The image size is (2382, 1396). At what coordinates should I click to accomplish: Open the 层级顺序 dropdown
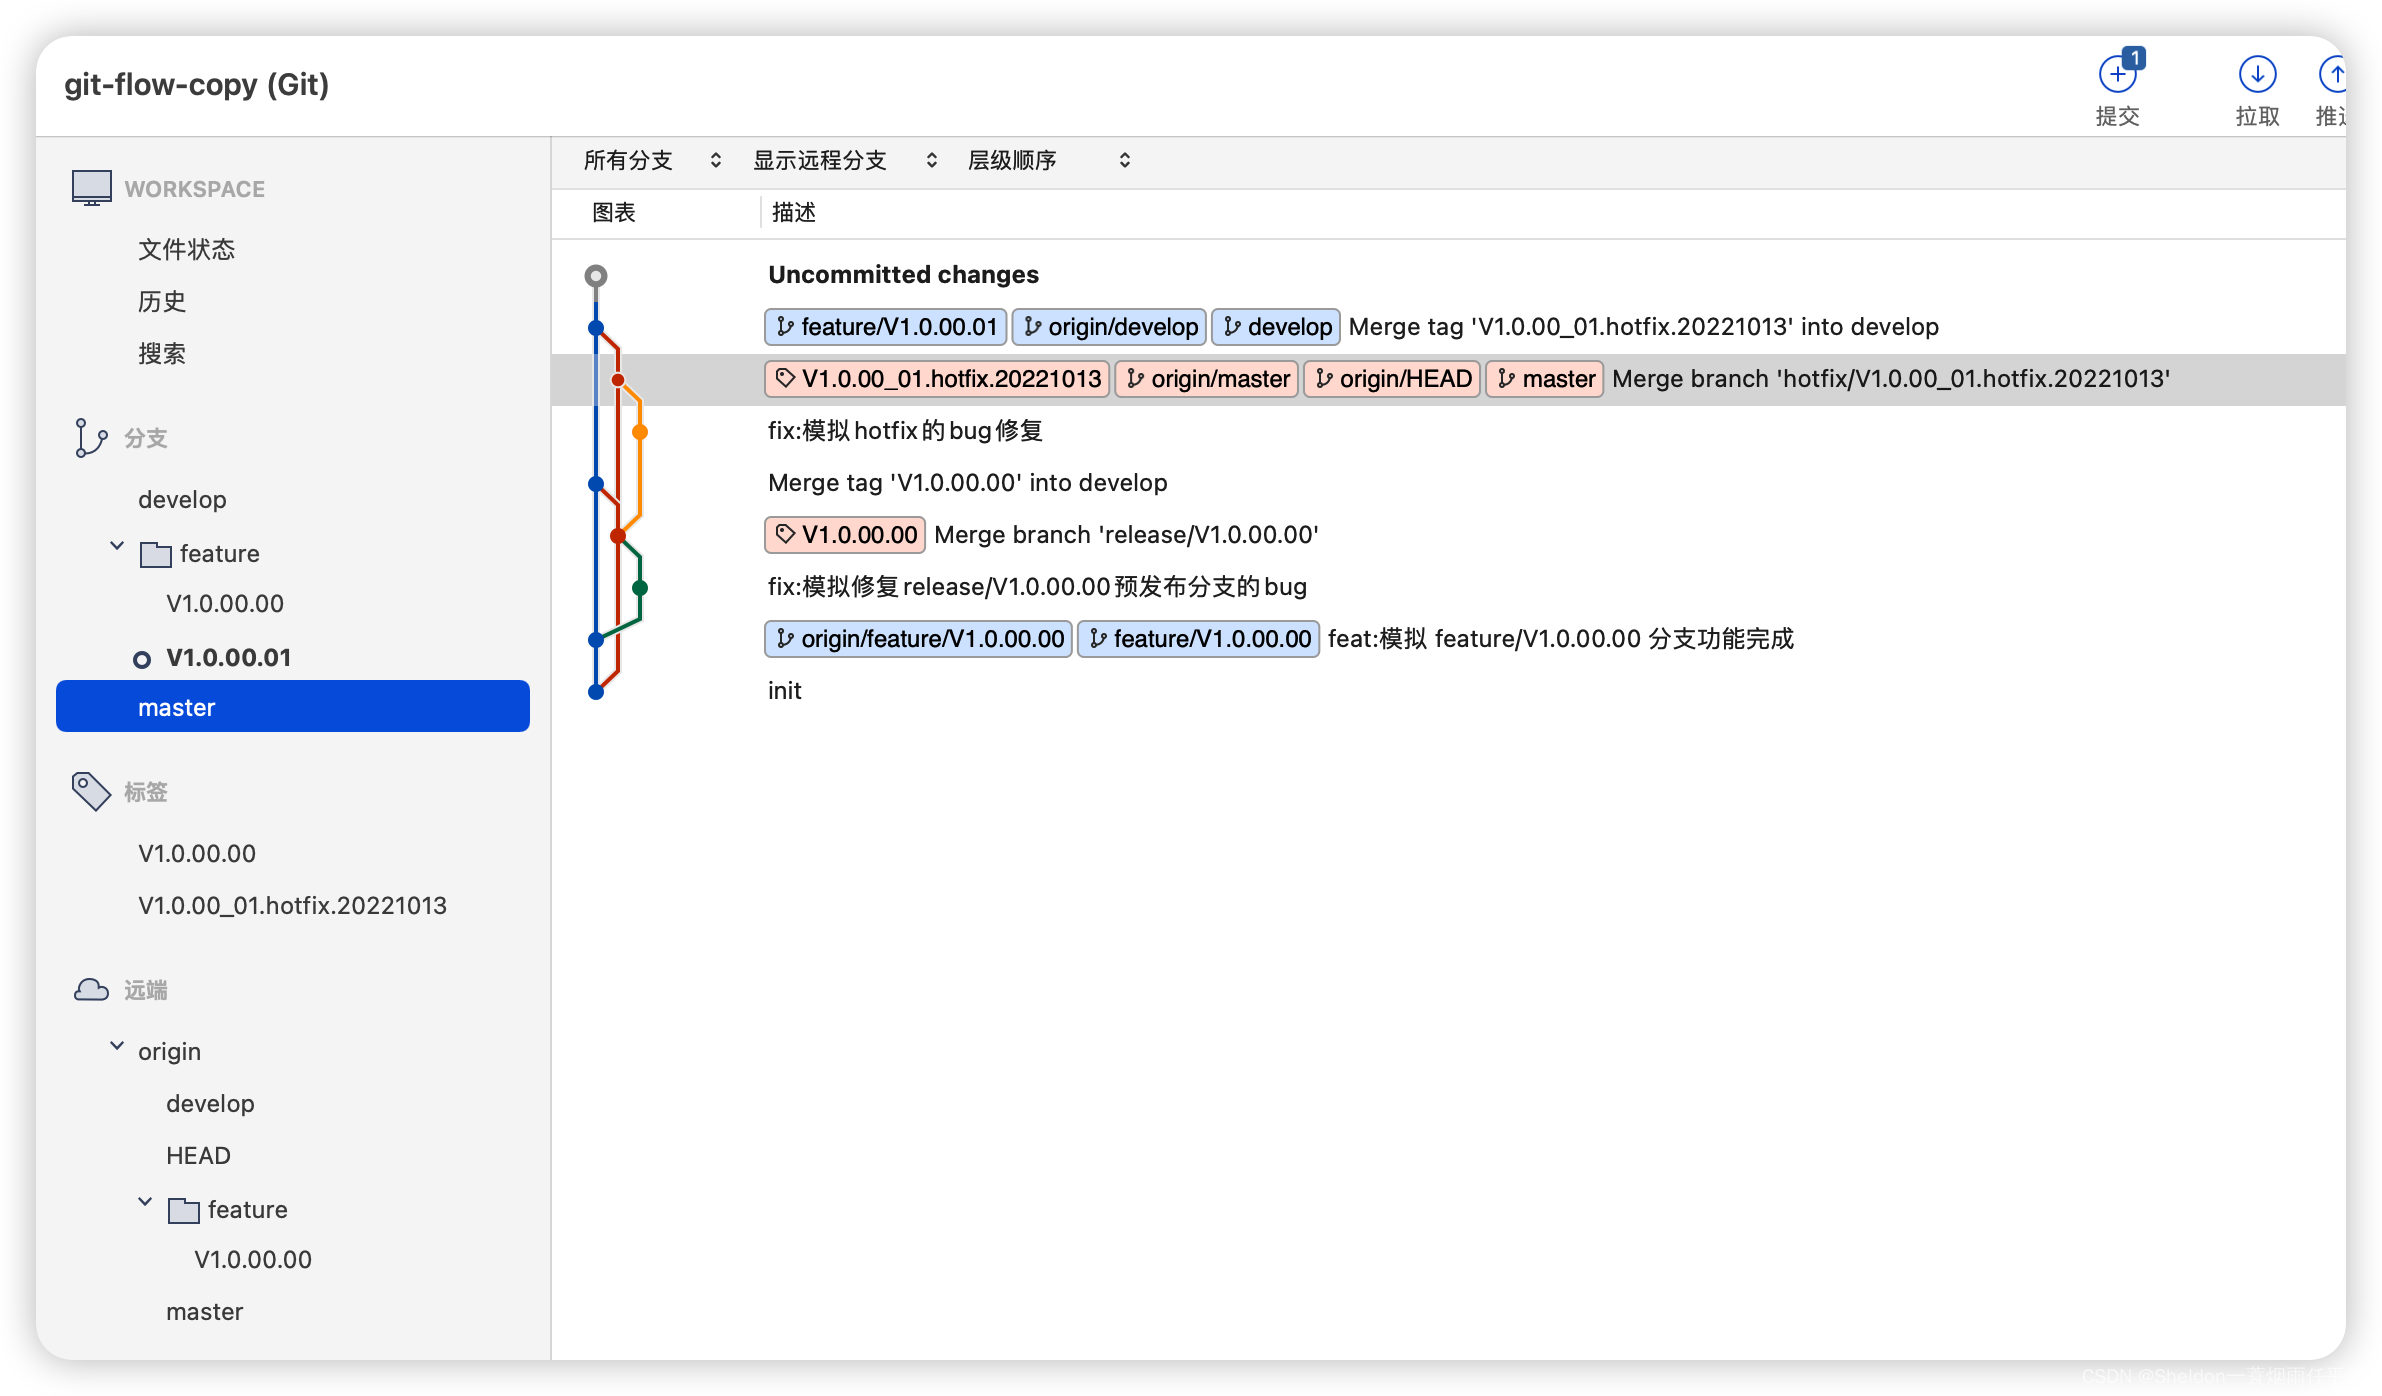(1048, 161)
